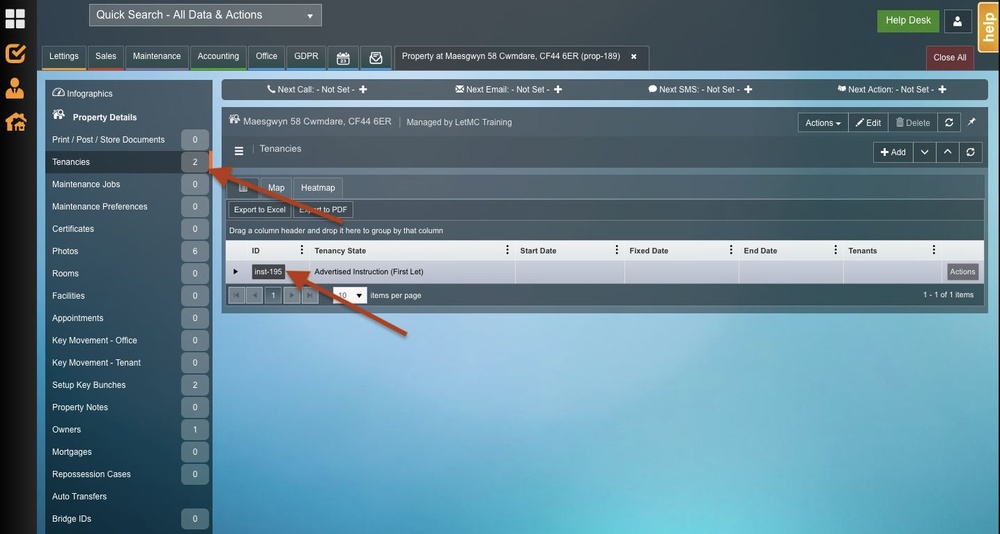
Task: Export the table to Excel
Action: 260,209
